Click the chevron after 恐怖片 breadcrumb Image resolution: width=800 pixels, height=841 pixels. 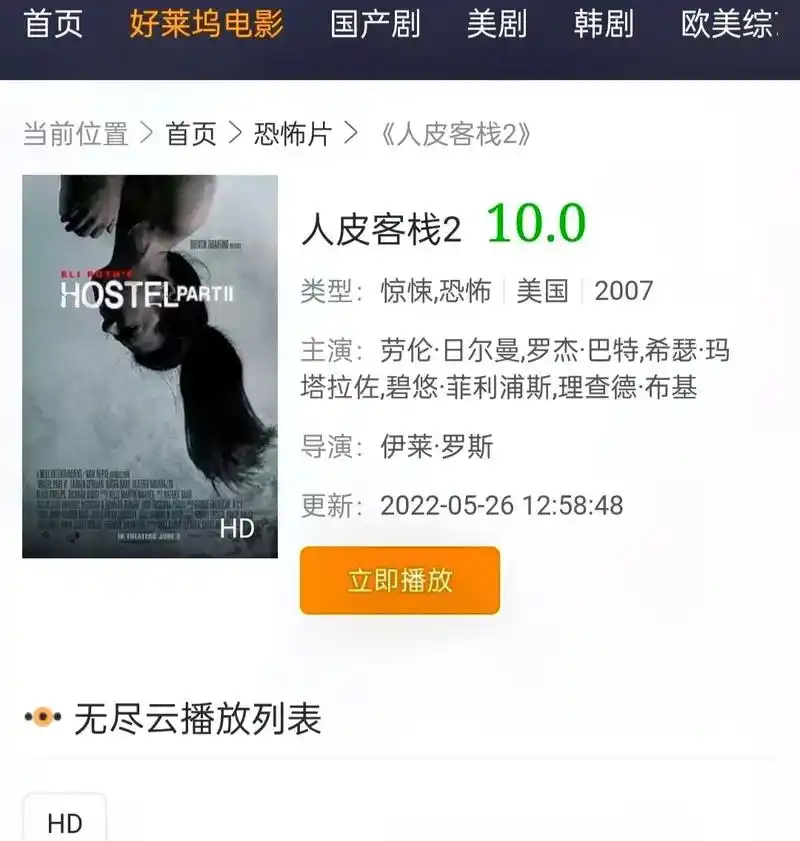coord(351,133)
